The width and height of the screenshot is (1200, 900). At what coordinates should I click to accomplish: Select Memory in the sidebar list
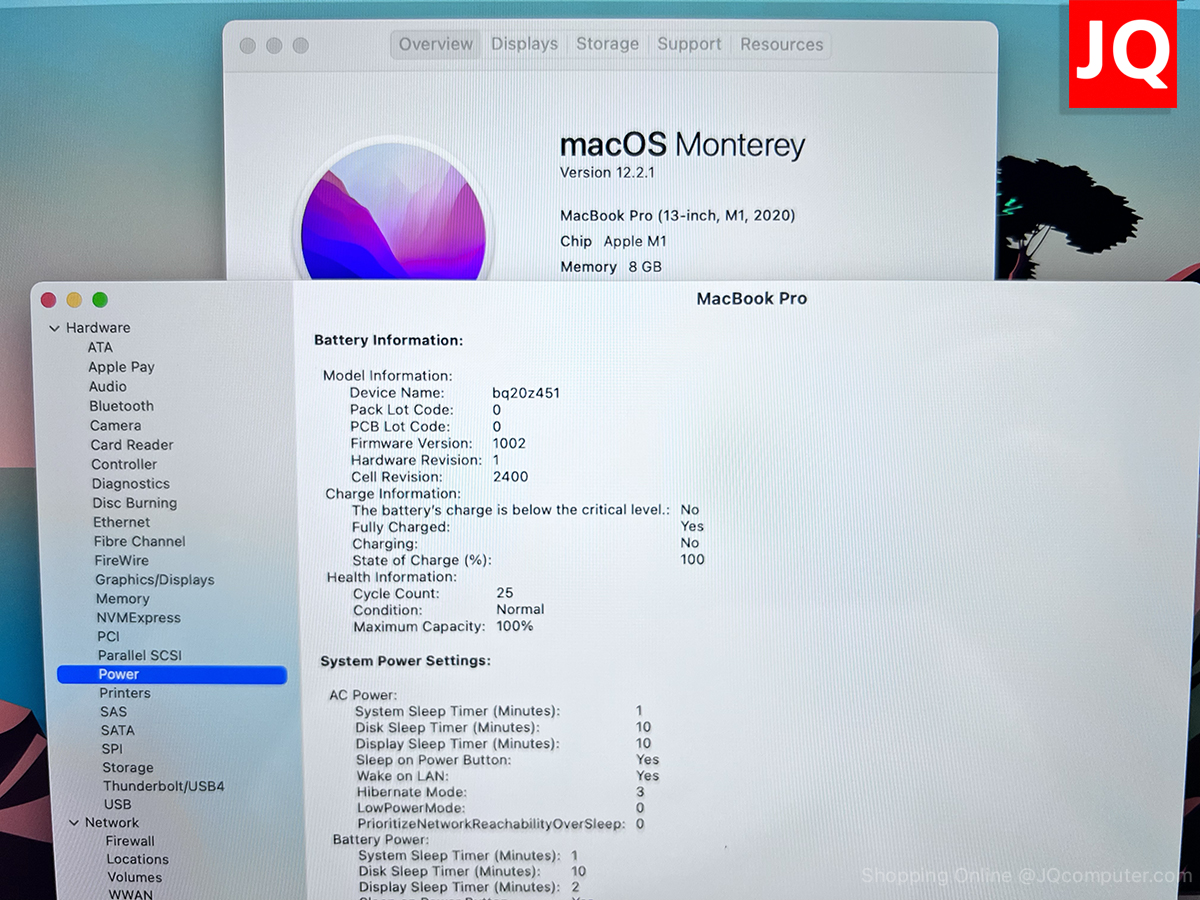tap(122, 599)
